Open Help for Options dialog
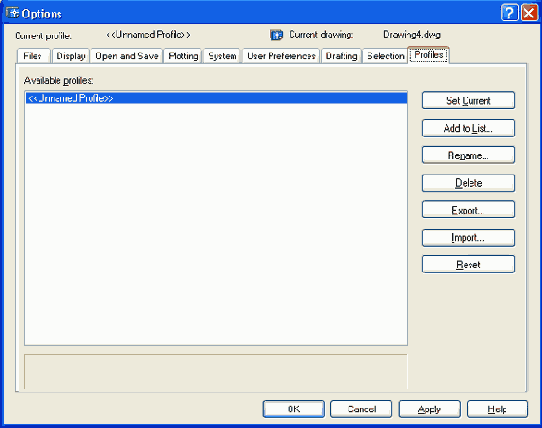Image resolution: width=542 pixels, height=428 pixels. tap(497, 409)
